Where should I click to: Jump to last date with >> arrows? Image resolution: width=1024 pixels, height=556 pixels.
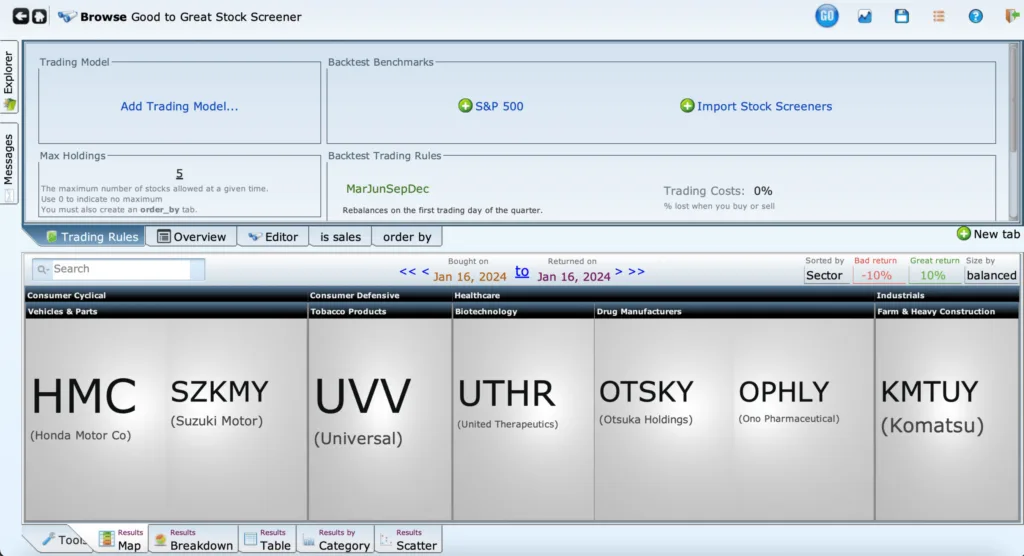[637, 272]
